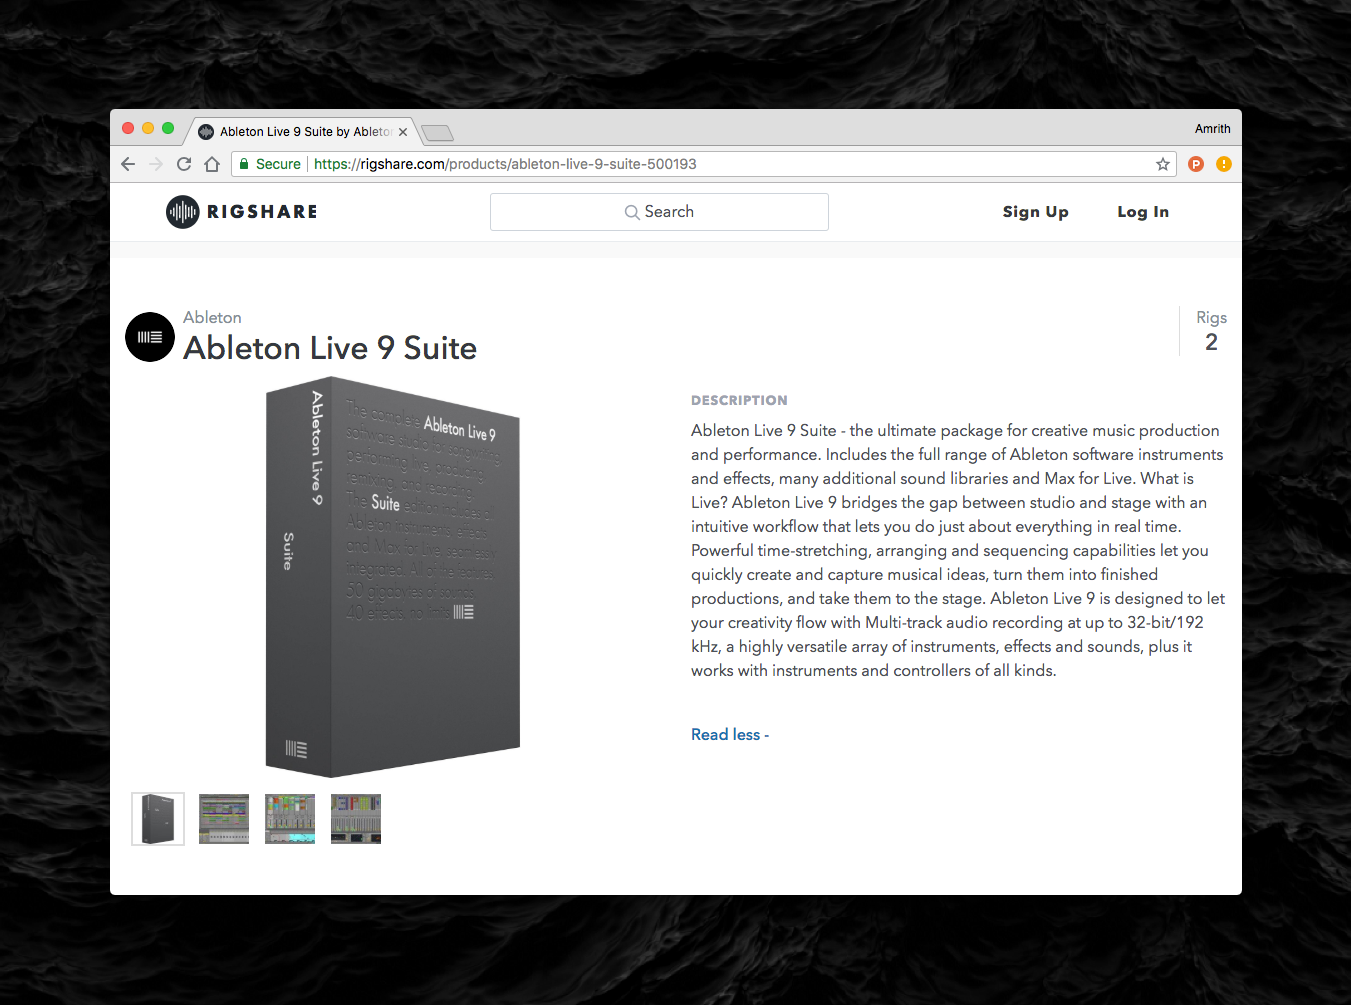1351x1005 pixels.
Task: Click the RIGSHARE brand name
Action: (x=262, y=212)
